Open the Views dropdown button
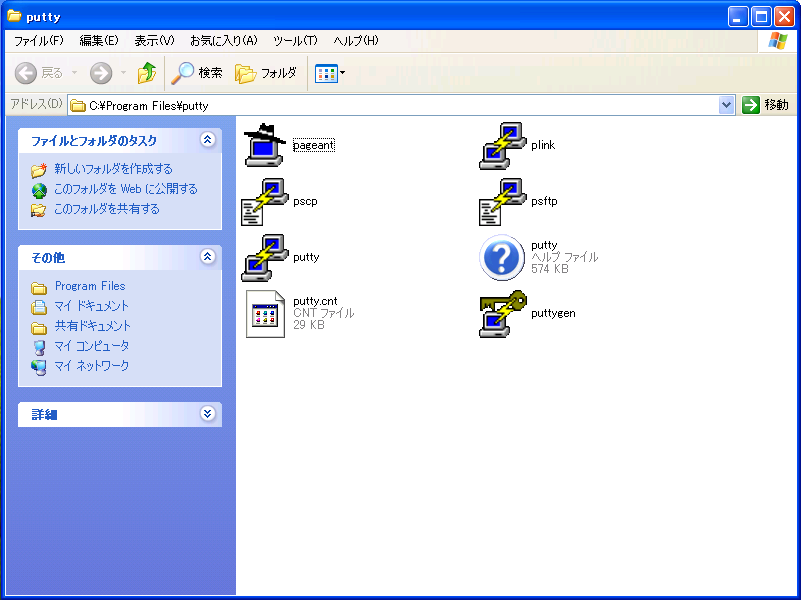This screenshot has height=600, width=801. (329, 73)
